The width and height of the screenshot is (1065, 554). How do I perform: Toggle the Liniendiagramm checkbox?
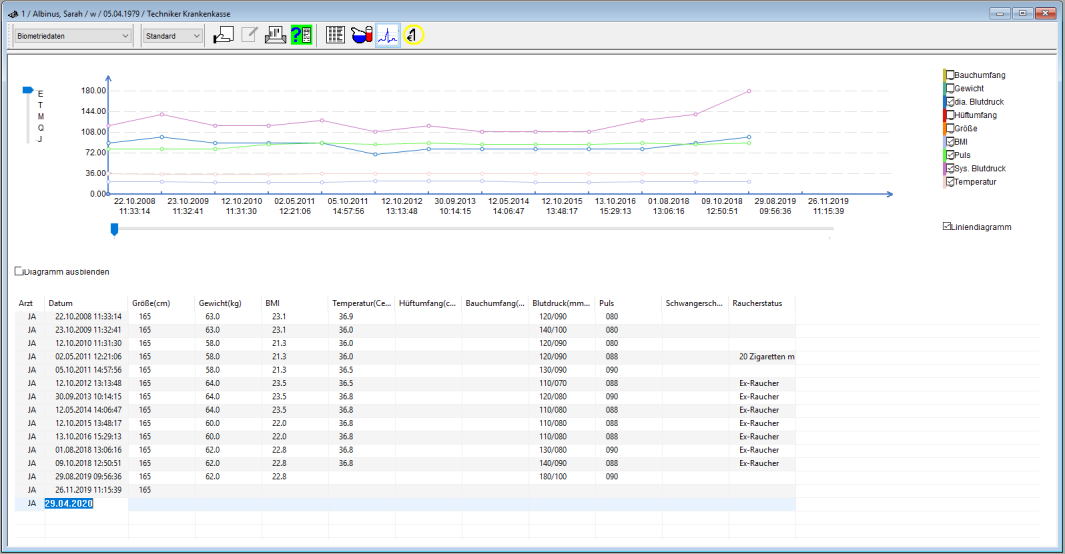(x=947, y=226)
